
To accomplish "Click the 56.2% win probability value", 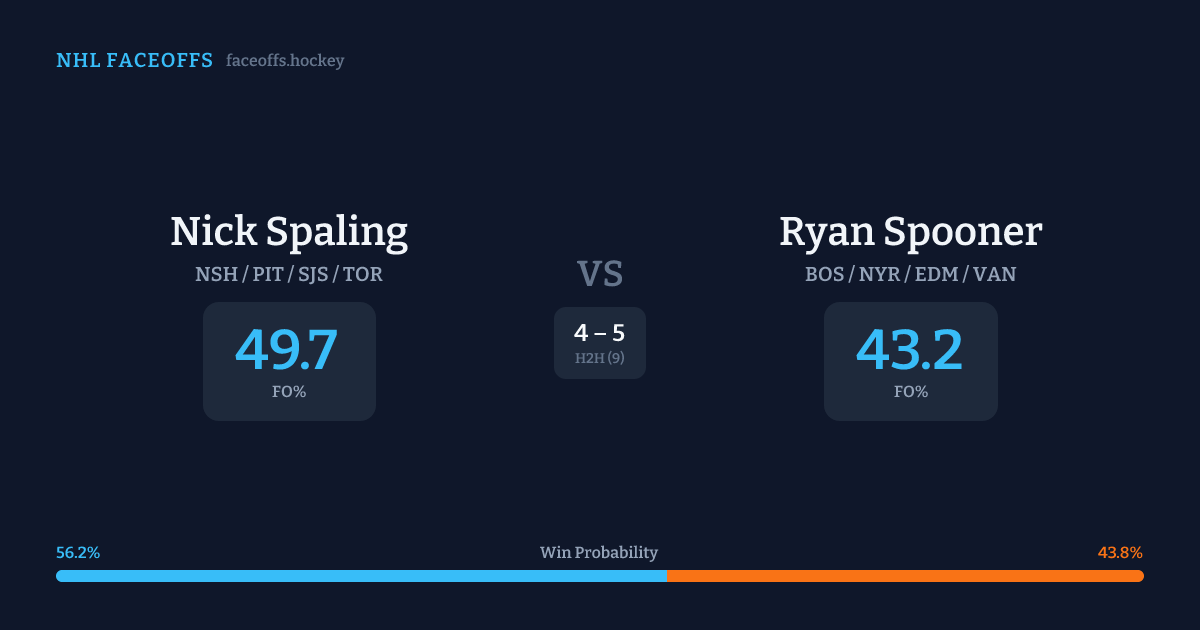I will (x=78, y=553).
